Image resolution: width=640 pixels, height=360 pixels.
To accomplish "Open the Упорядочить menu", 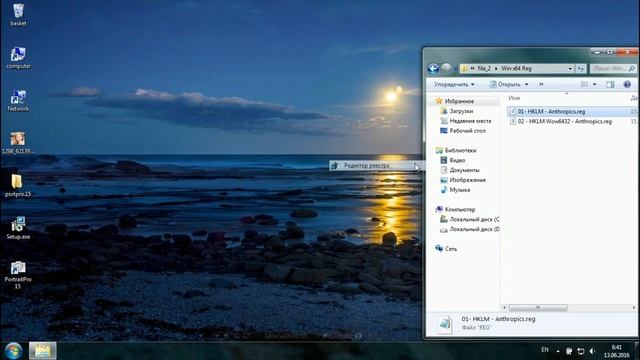I will [x=454, y=84].
